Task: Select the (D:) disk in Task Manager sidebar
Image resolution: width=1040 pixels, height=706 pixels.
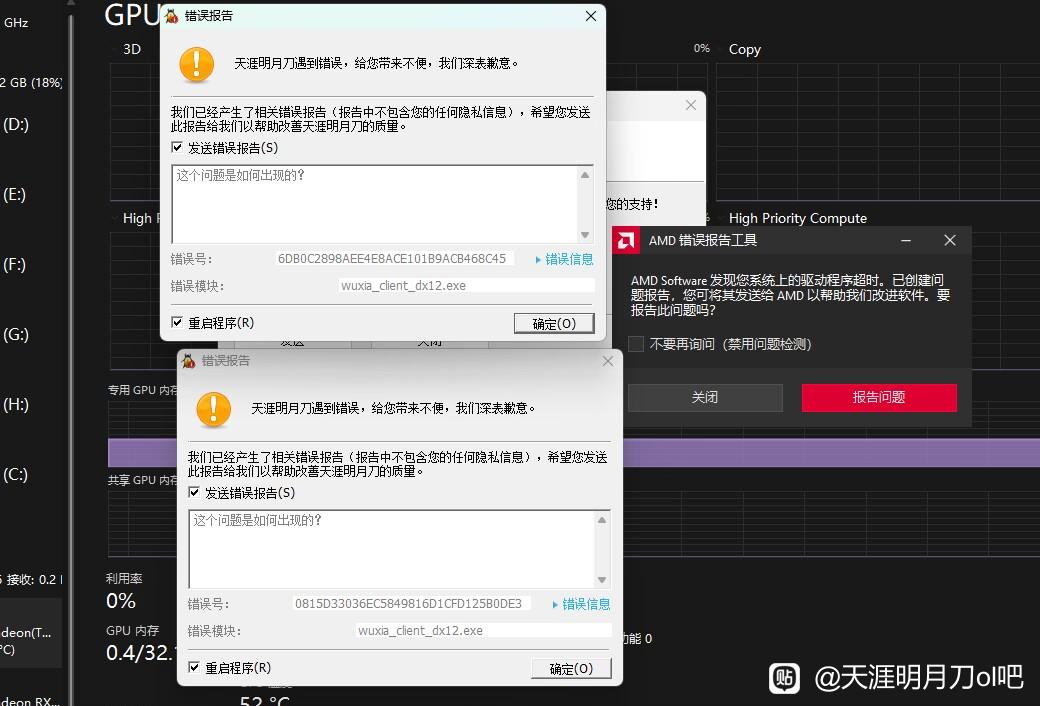Action: [16, 125]
